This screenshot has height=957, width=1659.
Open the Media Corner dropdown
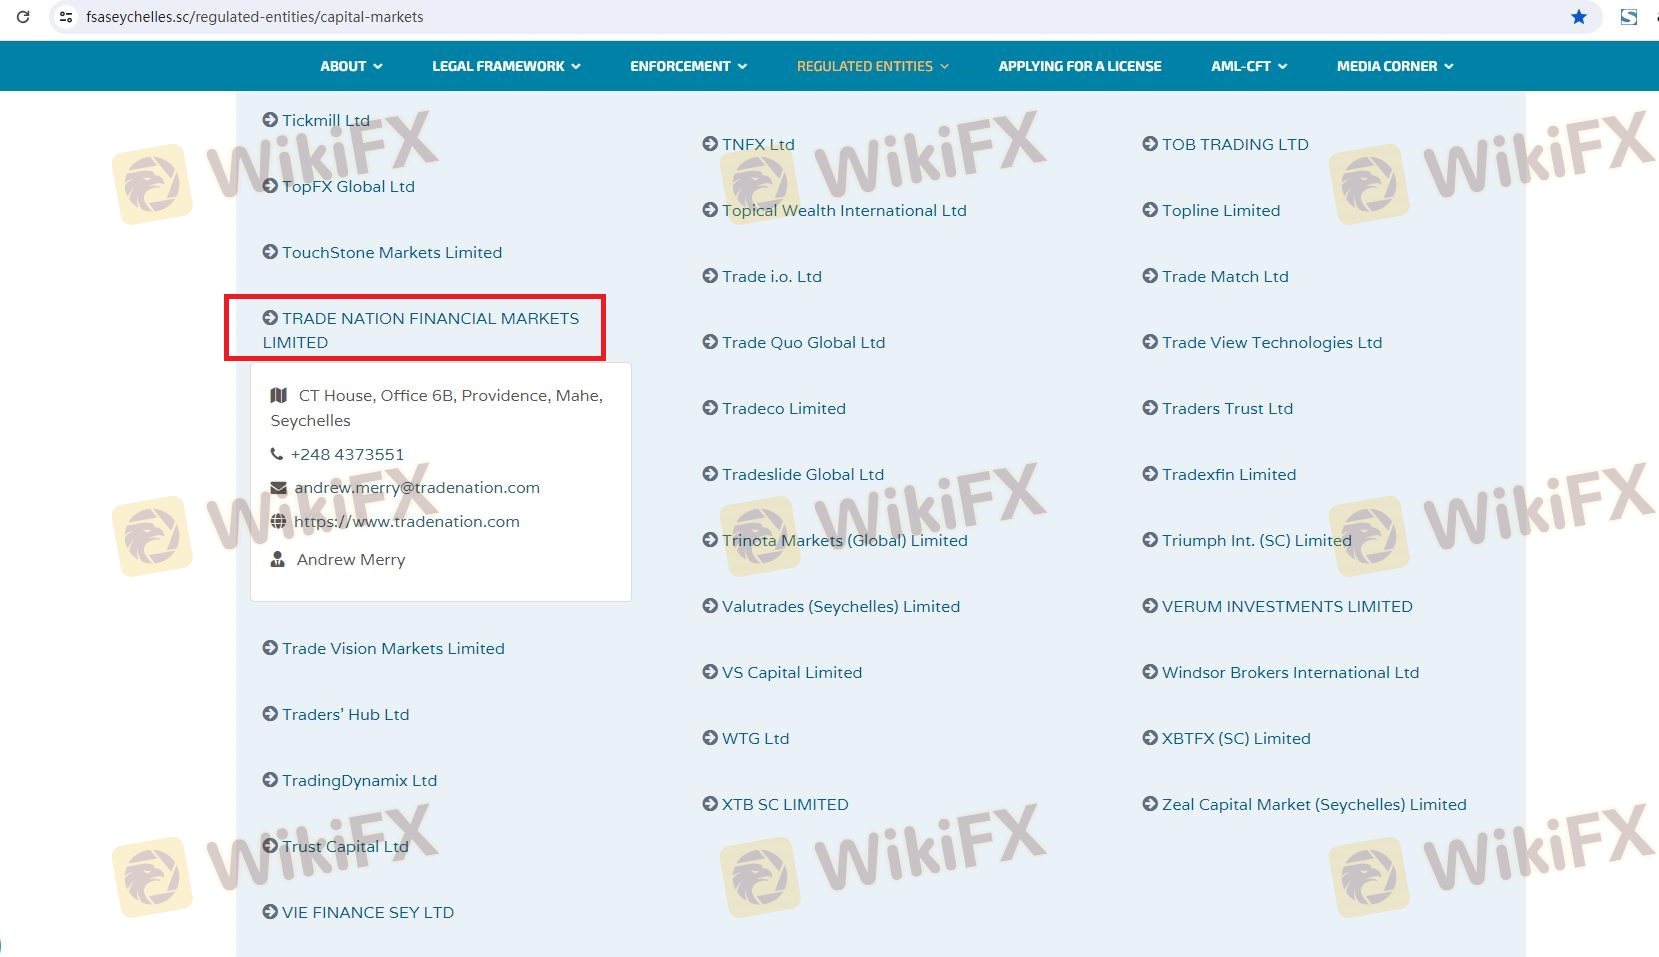[x=1395, y=66]
